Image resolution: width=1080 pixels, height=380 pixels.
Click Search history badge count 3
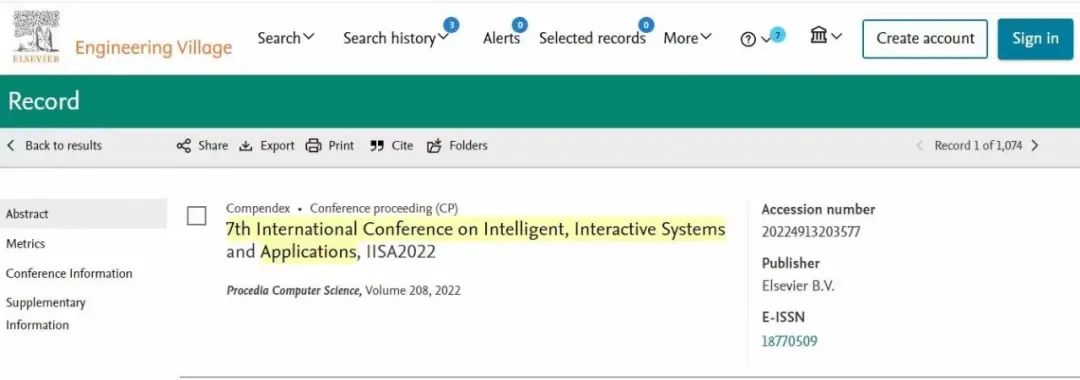451,25
